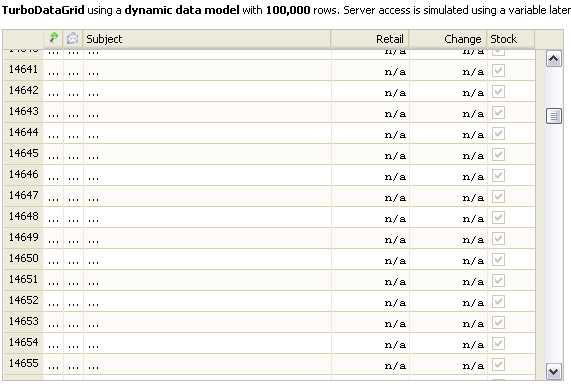Toggle Stock checkbox in row 14645
The height and width of the screenshot is (386, 571).
tap(498, 154)
